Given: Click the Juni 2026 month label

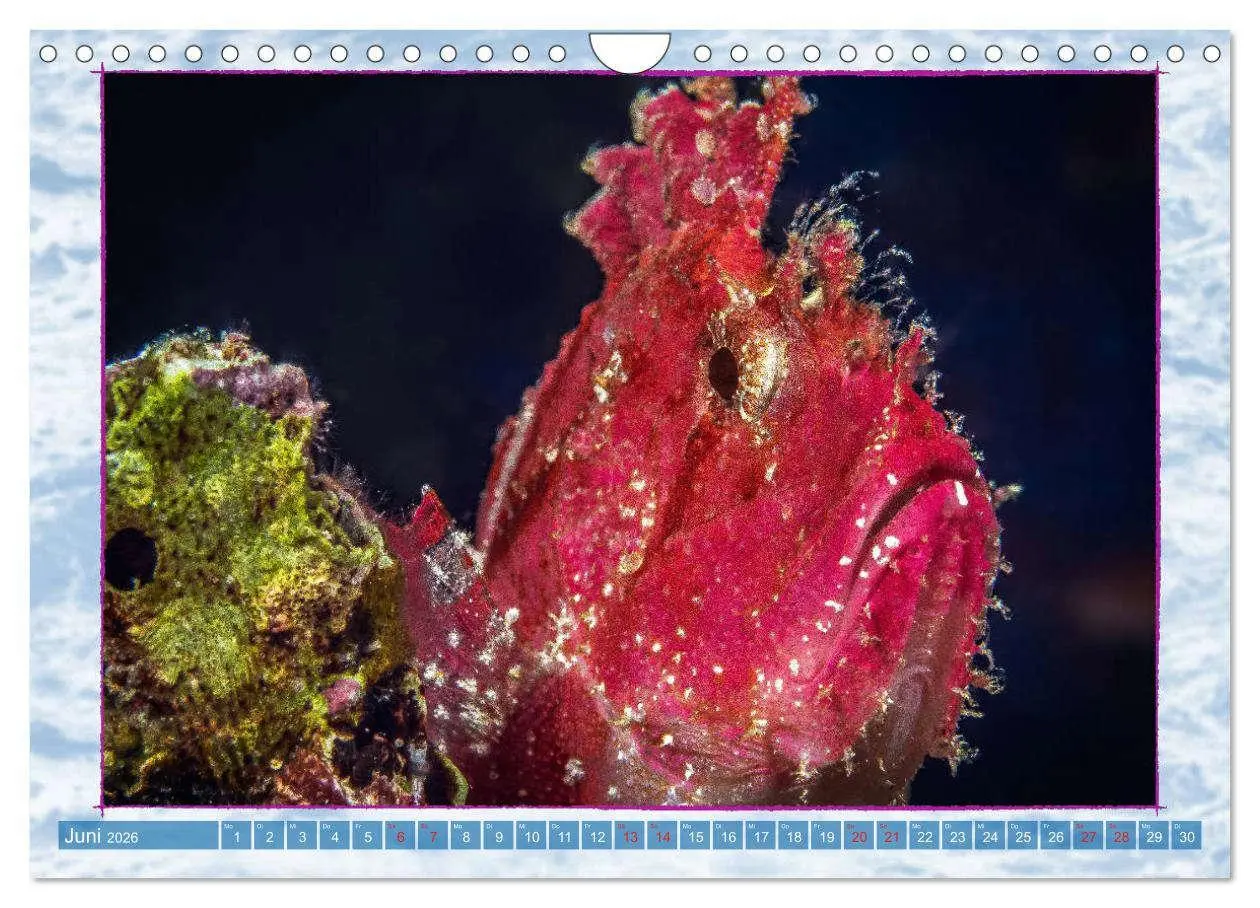Looking at the screenshot, I should [102, 837].
